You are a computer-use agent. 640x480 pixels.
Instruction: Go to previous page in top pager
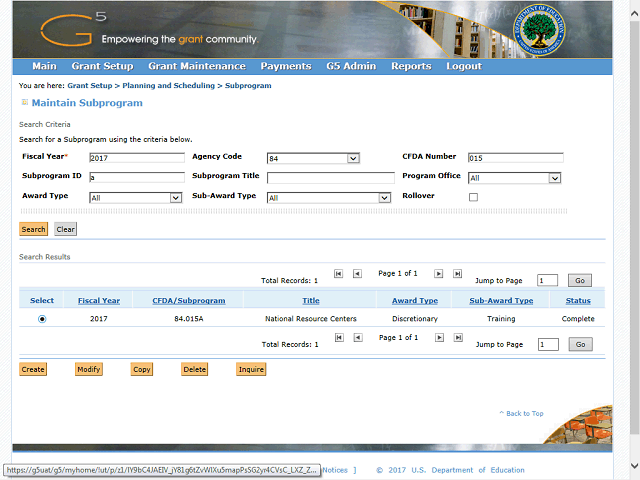point(357,273)
